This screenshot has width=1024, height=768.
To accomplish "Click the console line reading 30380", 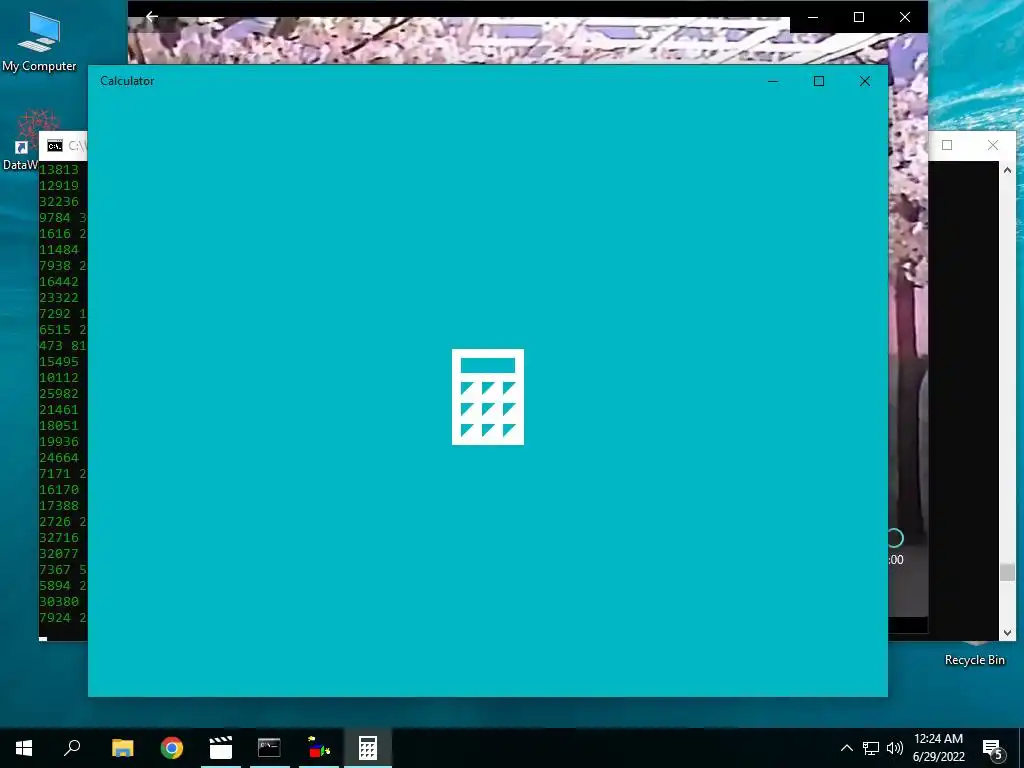I will (x=59, y=601).
